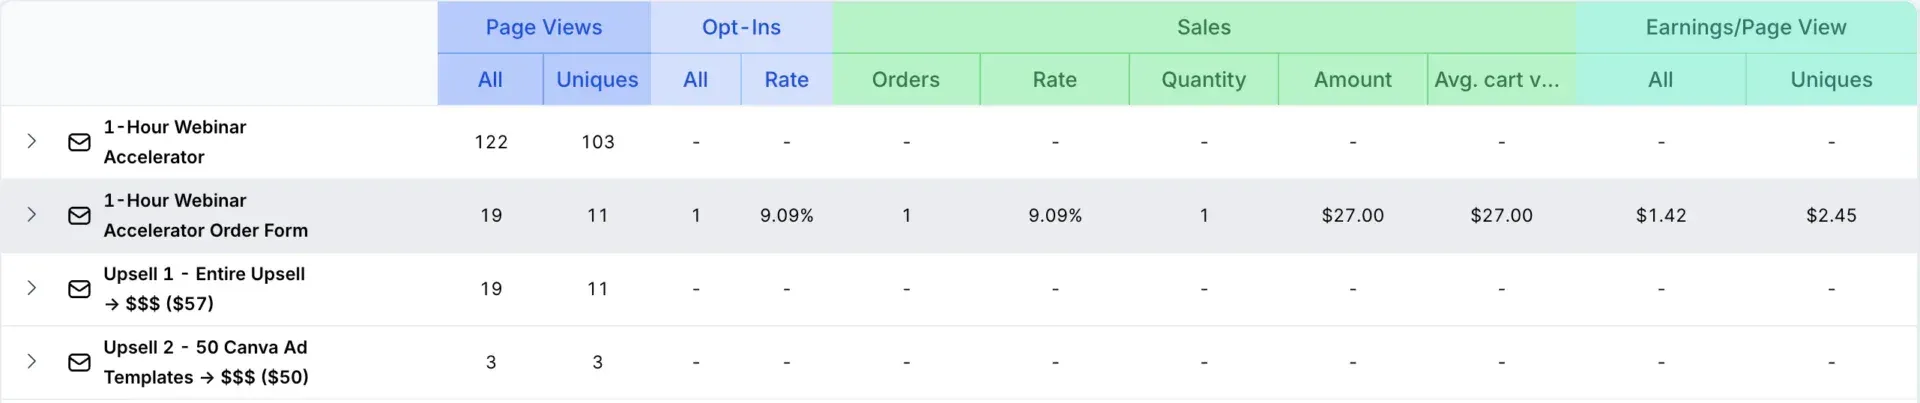Expand the Upsell 2 Canva Ad Templates row
Screen dimensions: 1920x403
coord(32,361)
